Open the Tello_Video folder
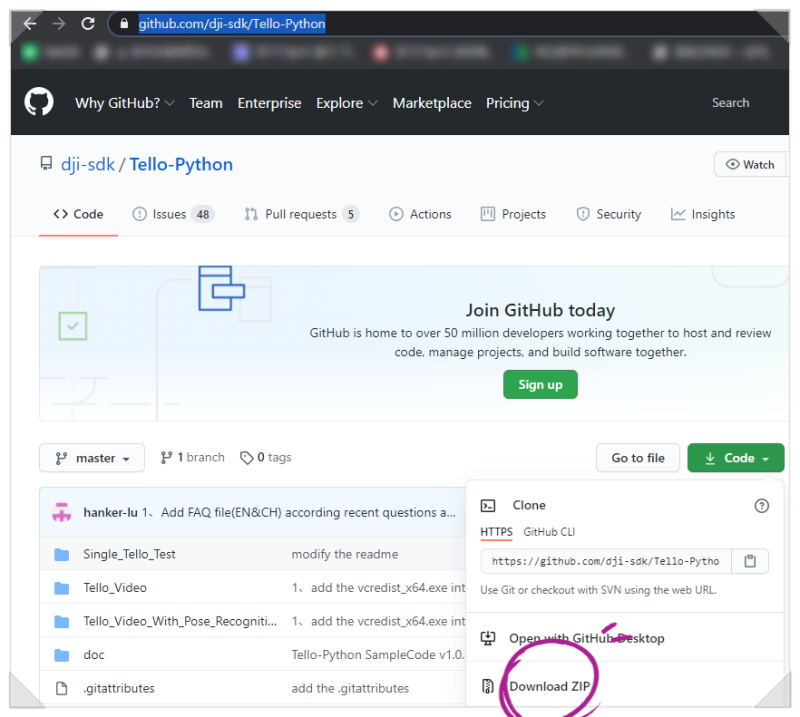This screenshot has height=717, width=800. click(x=115, y=588)
